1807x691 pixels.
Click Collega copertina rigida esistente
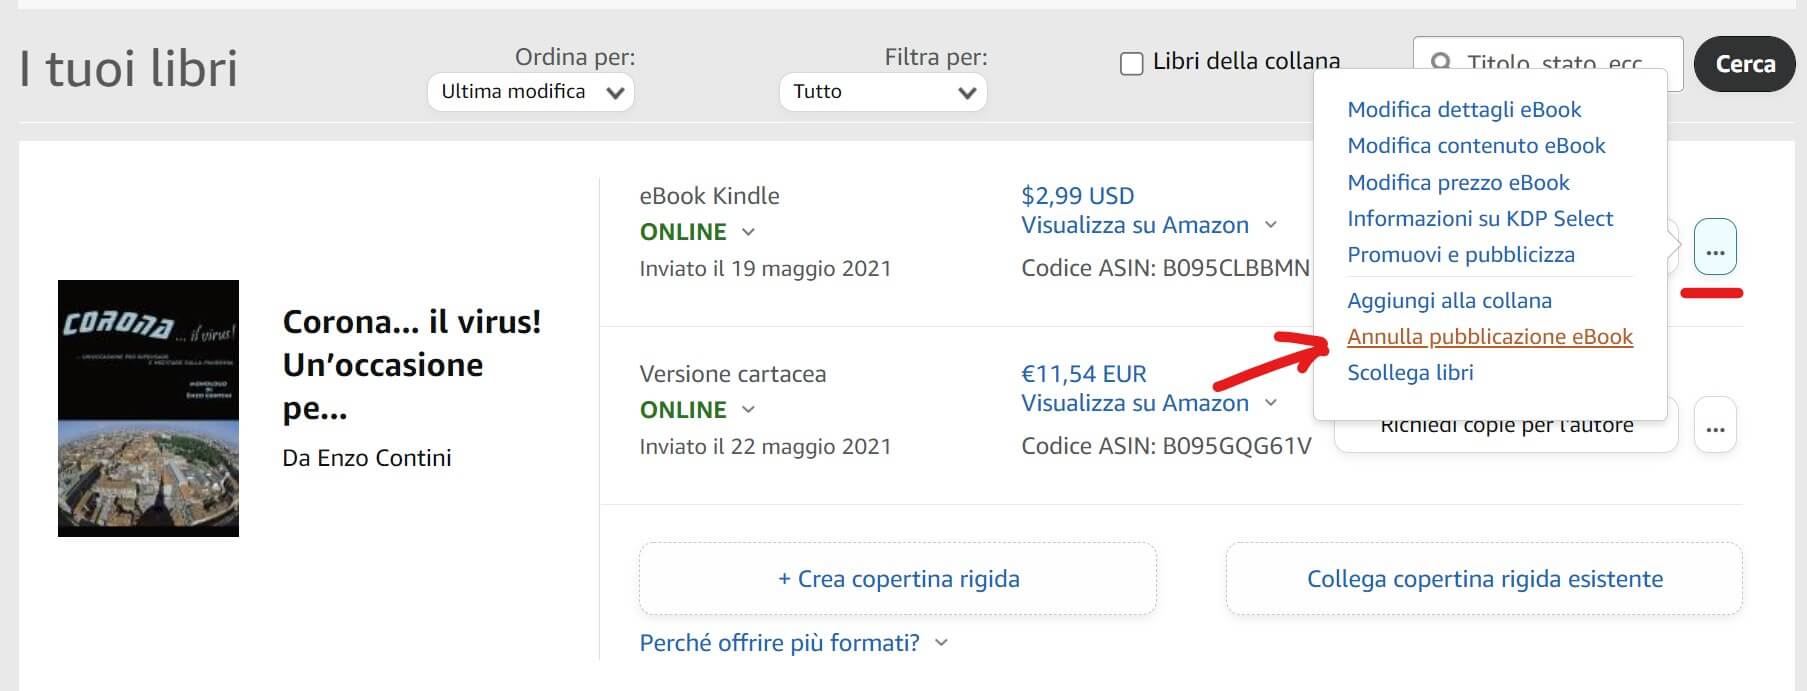point(1484,579)
